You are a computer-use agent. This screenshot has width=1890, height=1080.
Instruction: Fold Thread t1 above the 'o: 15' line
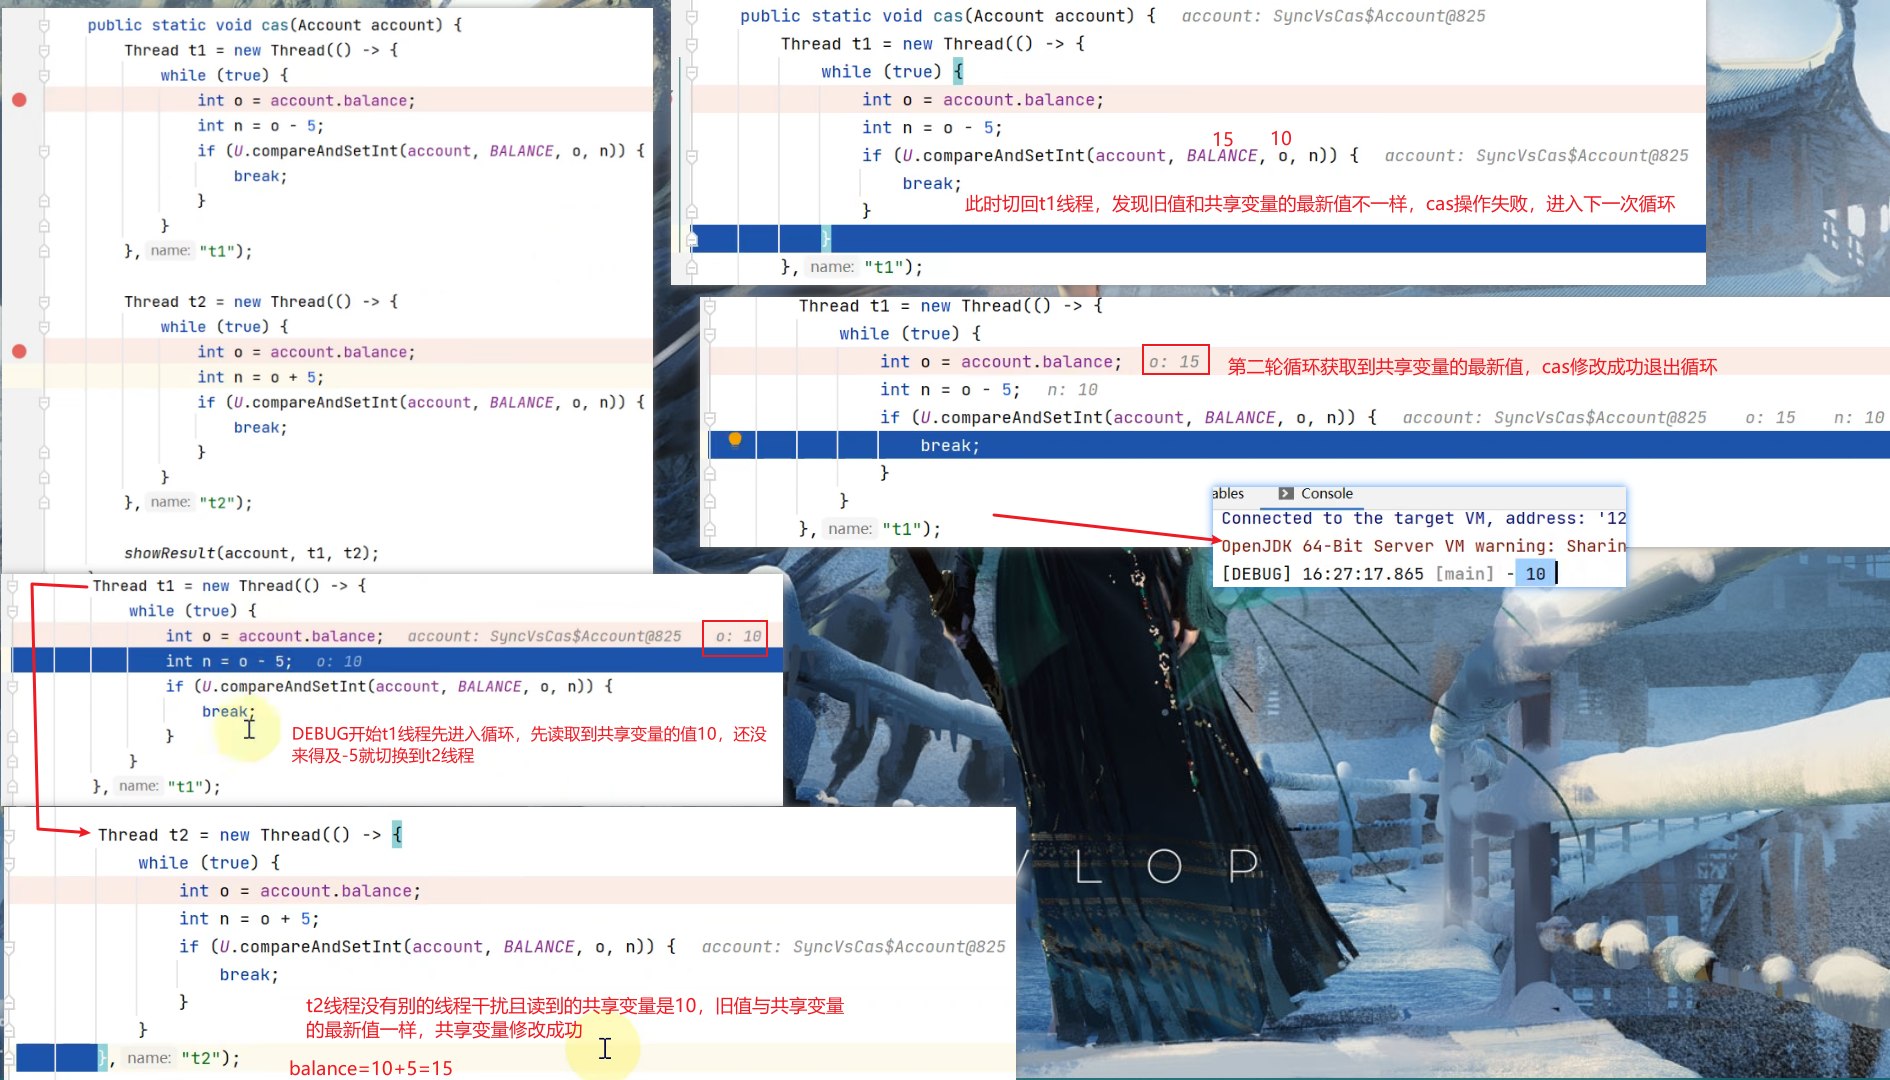710,306
